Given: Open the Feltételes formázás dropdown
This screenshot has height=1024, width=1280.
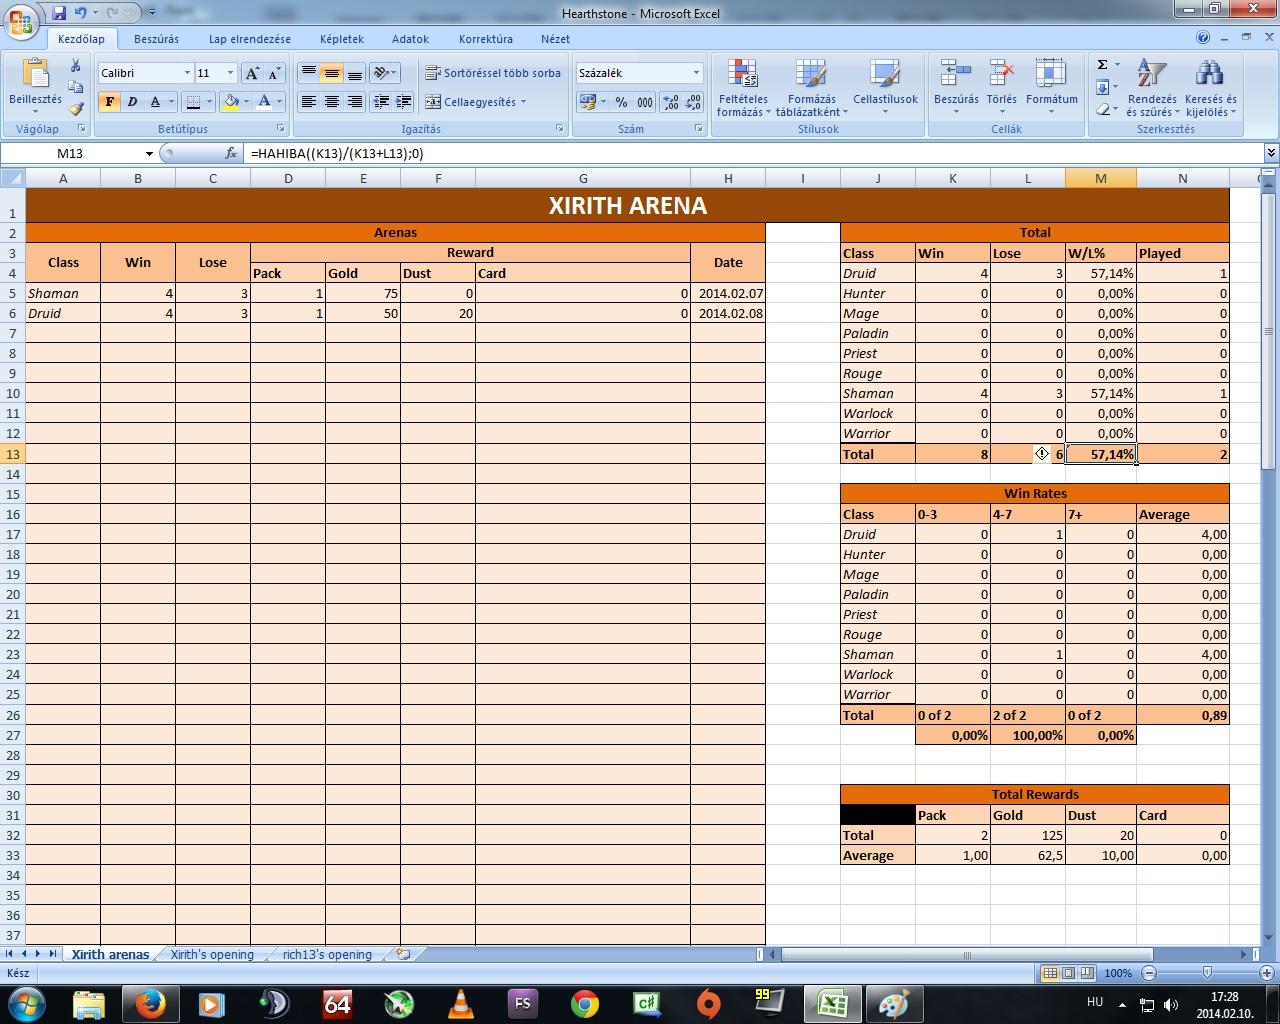Looking at the screenshot, I should 743,88.
